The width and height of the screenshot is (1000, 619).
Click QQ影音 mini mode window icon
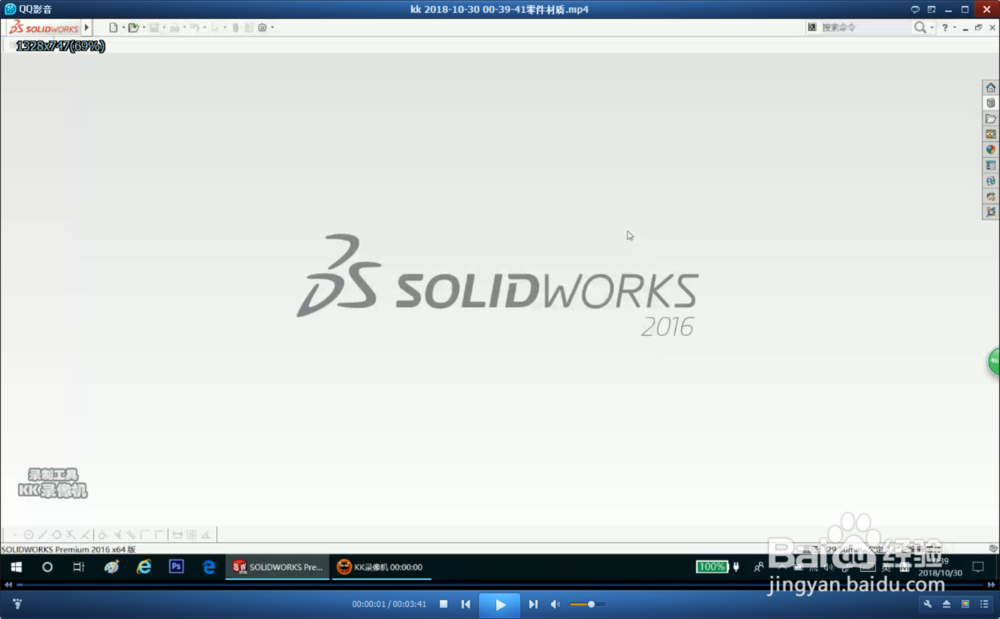pos(931,10)
